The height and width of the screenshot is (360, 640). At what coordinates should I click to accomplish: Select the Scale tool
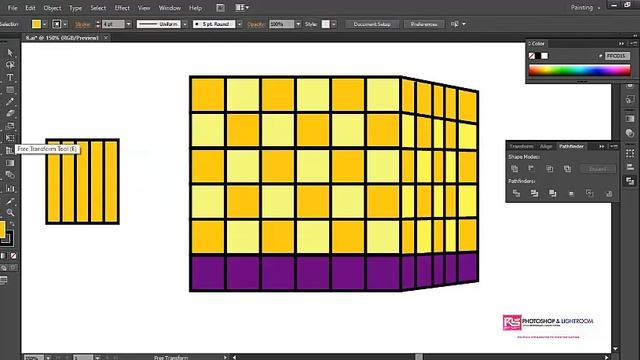point(10,126)
